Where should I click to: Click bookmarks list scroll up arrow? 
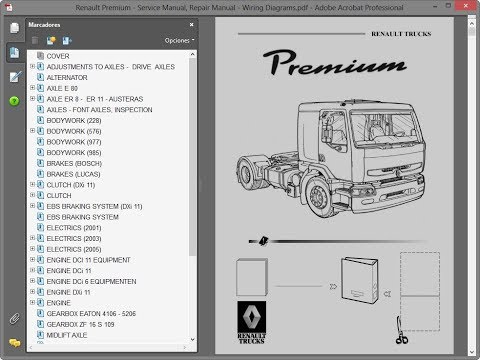192,54
